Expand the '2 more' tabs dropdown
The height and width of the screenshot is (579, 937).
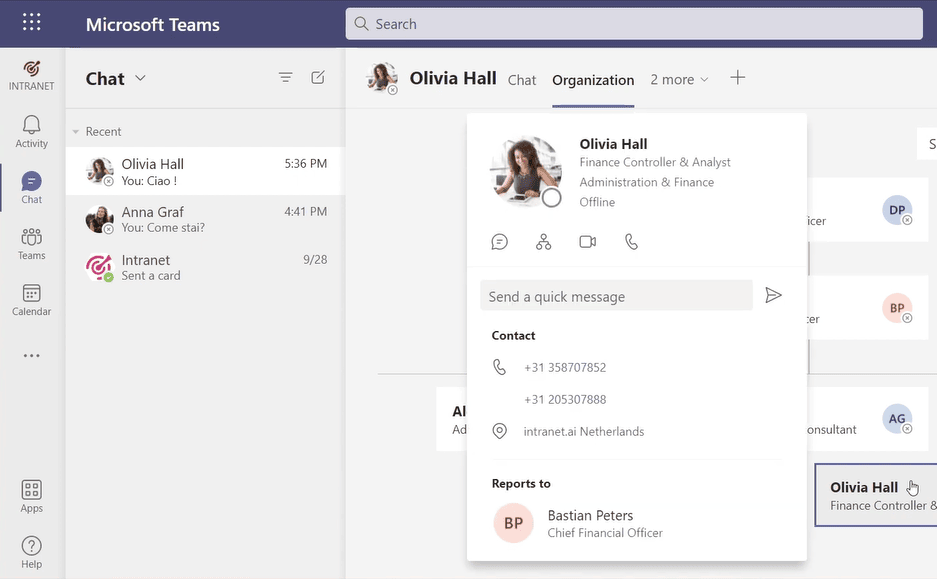tap(679, 80)
